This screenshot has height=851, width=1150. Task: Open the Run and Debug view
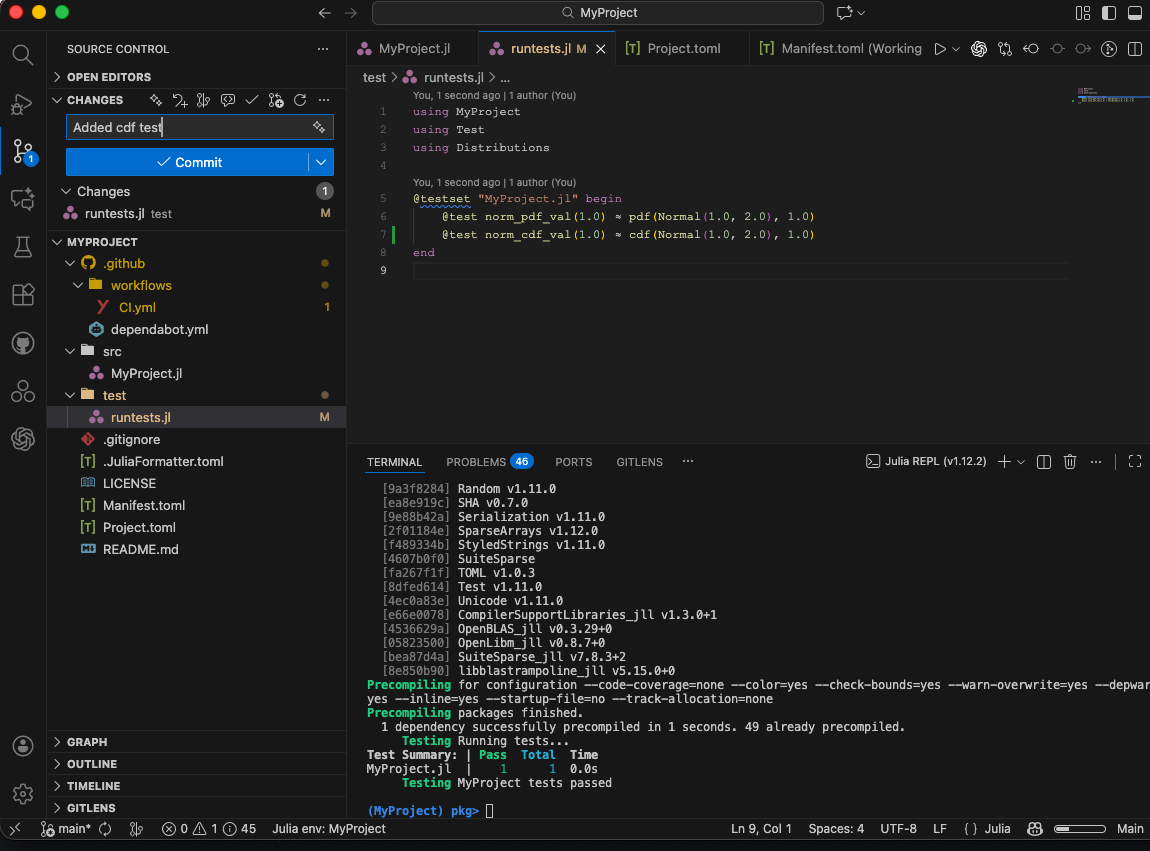tap(22, 103)
